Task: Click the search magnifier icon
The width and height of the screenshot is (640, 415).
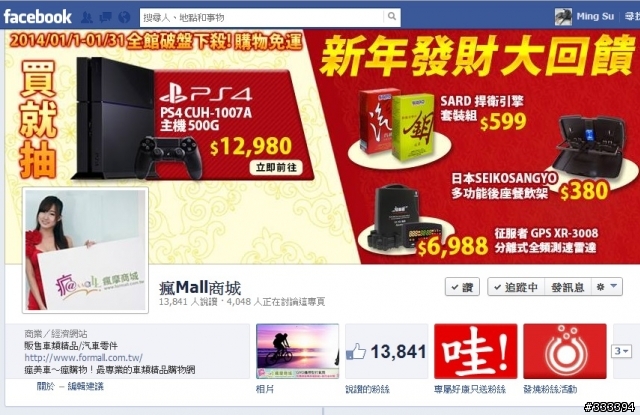Action: pos(392,16)
